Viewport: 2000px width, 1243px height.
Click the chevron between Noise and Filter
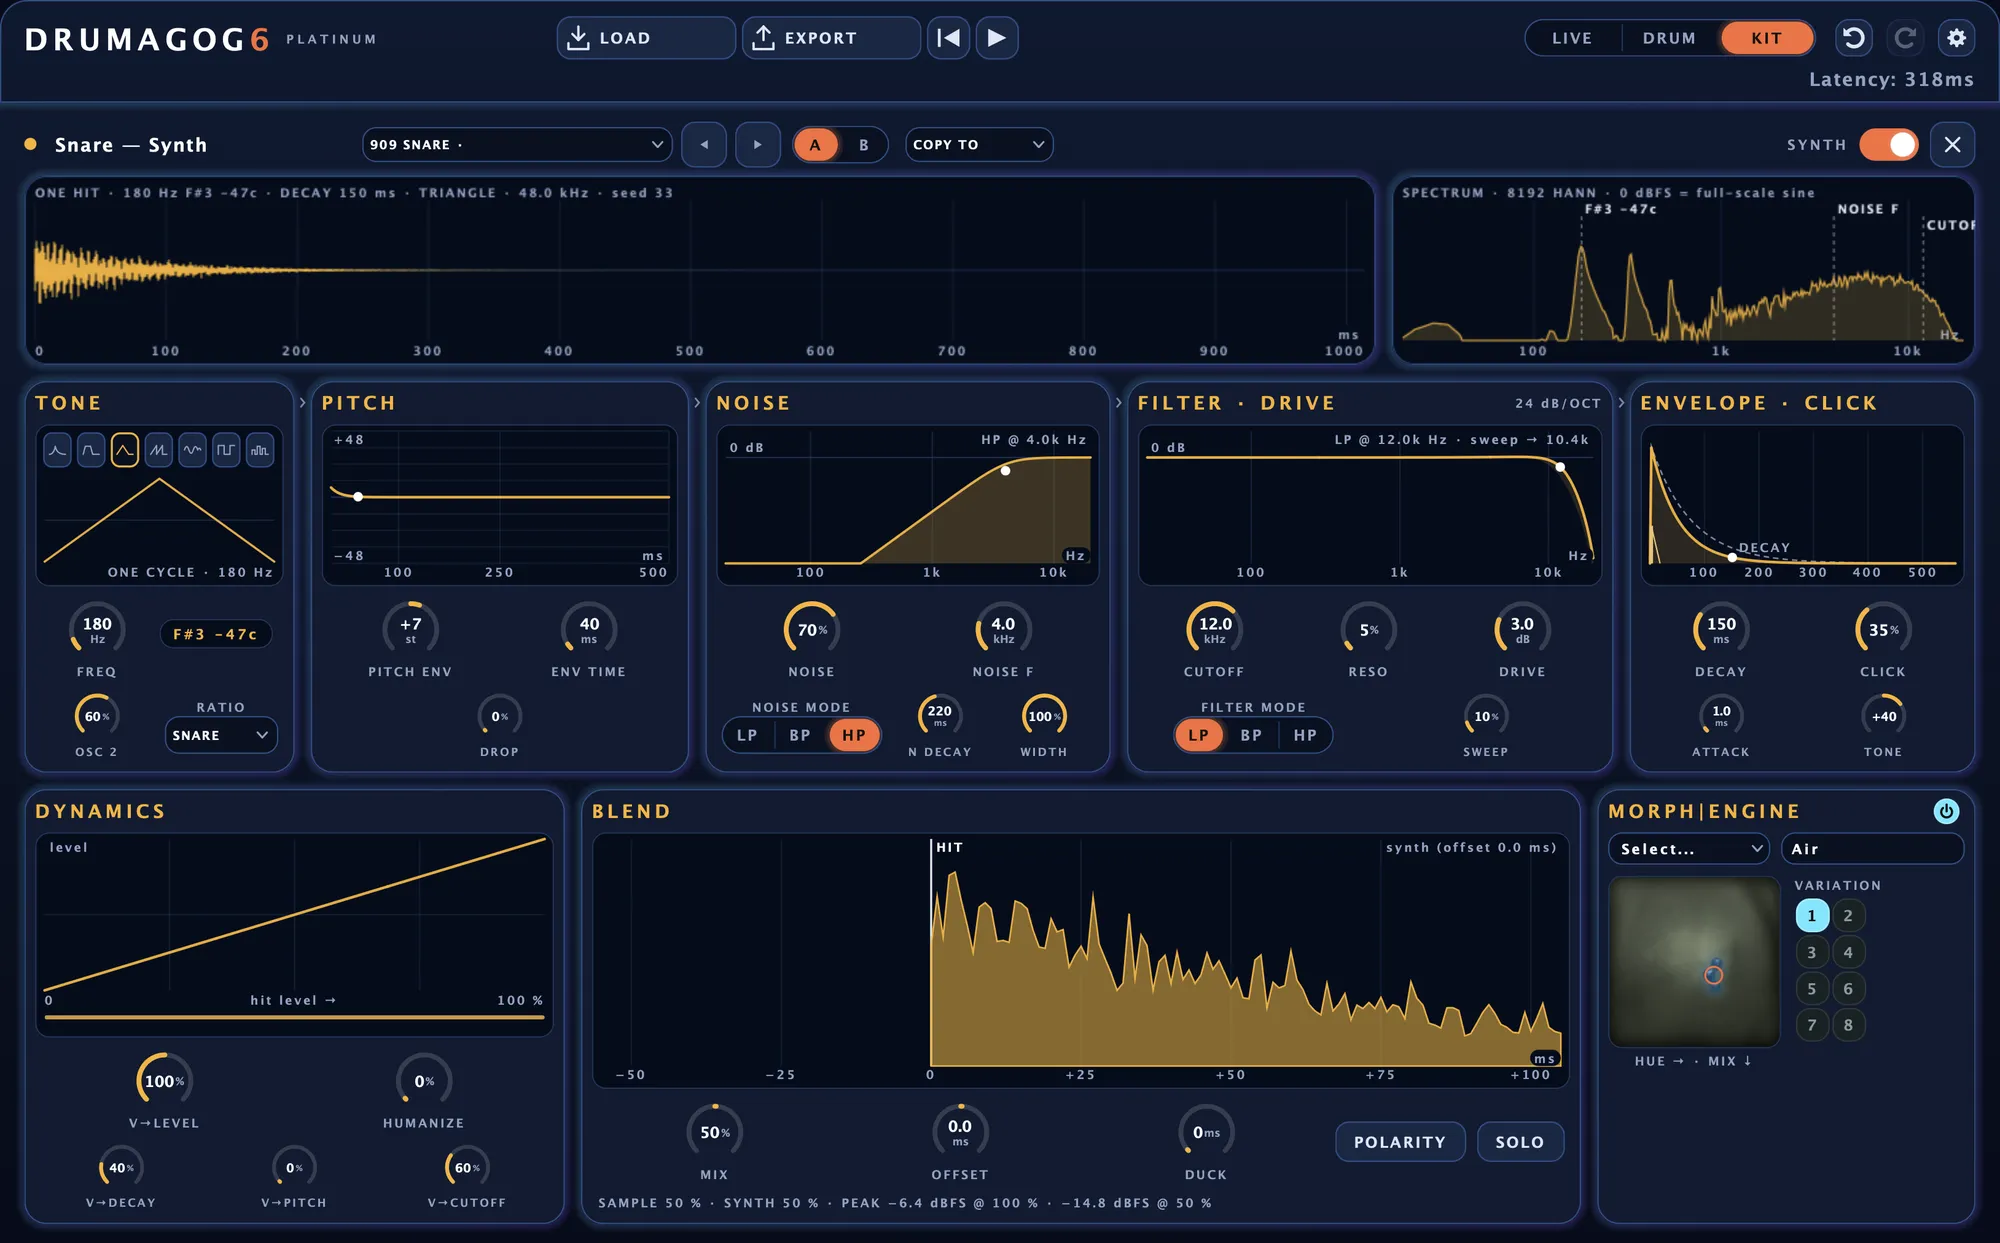click(1119, 403)
